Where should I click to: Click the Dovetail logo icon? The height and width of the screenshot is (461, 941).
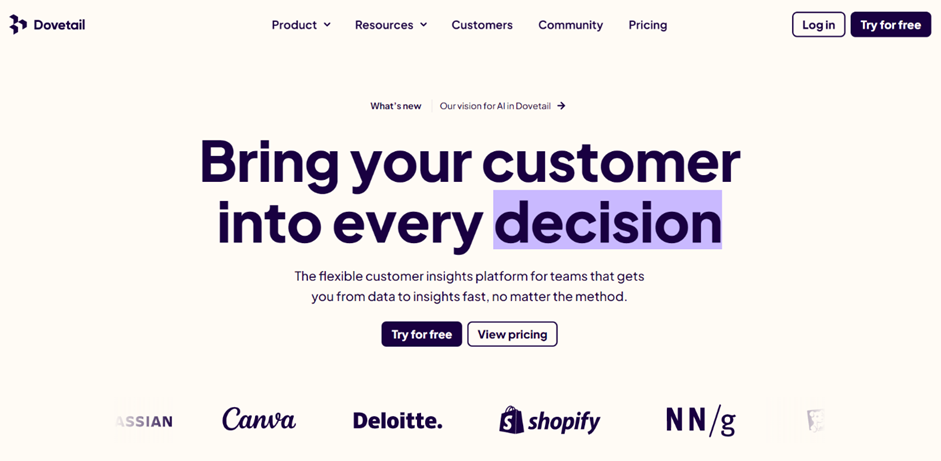point(18,25)
